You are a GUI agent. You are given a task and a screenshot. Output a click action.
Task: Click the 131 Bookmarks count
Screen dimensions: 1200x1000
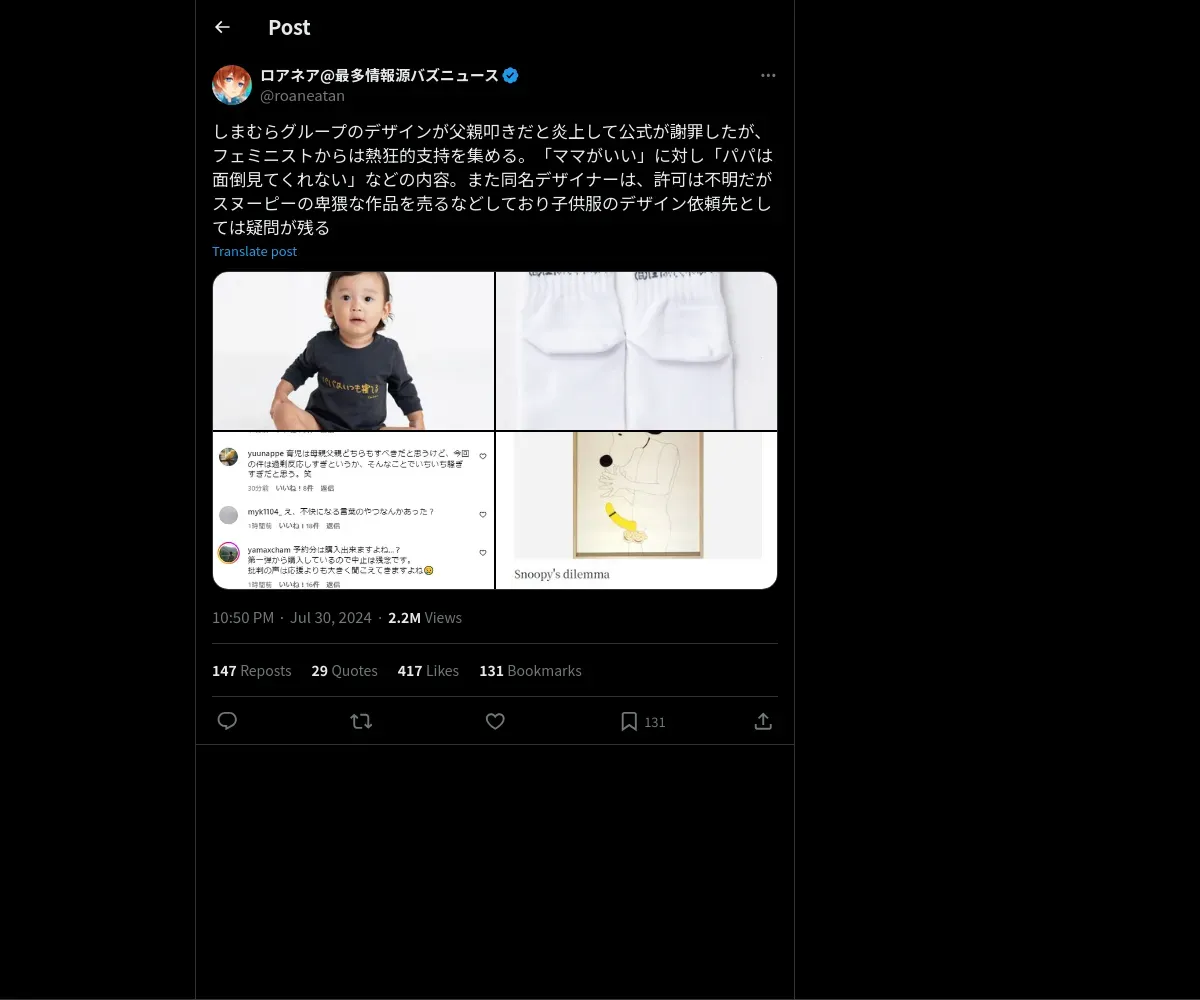pyautogui.click(x=530, y=671)
